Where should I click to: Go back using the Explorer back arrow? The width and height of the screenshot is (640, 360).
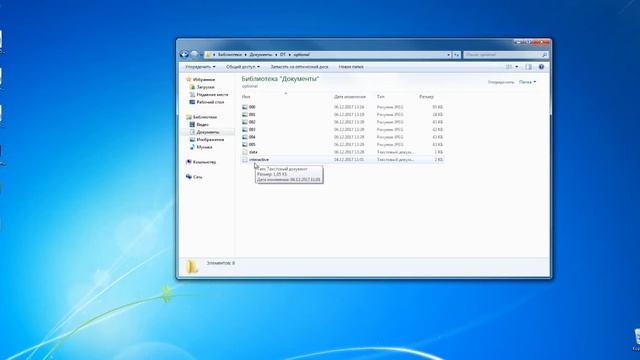tap(184, 54)
